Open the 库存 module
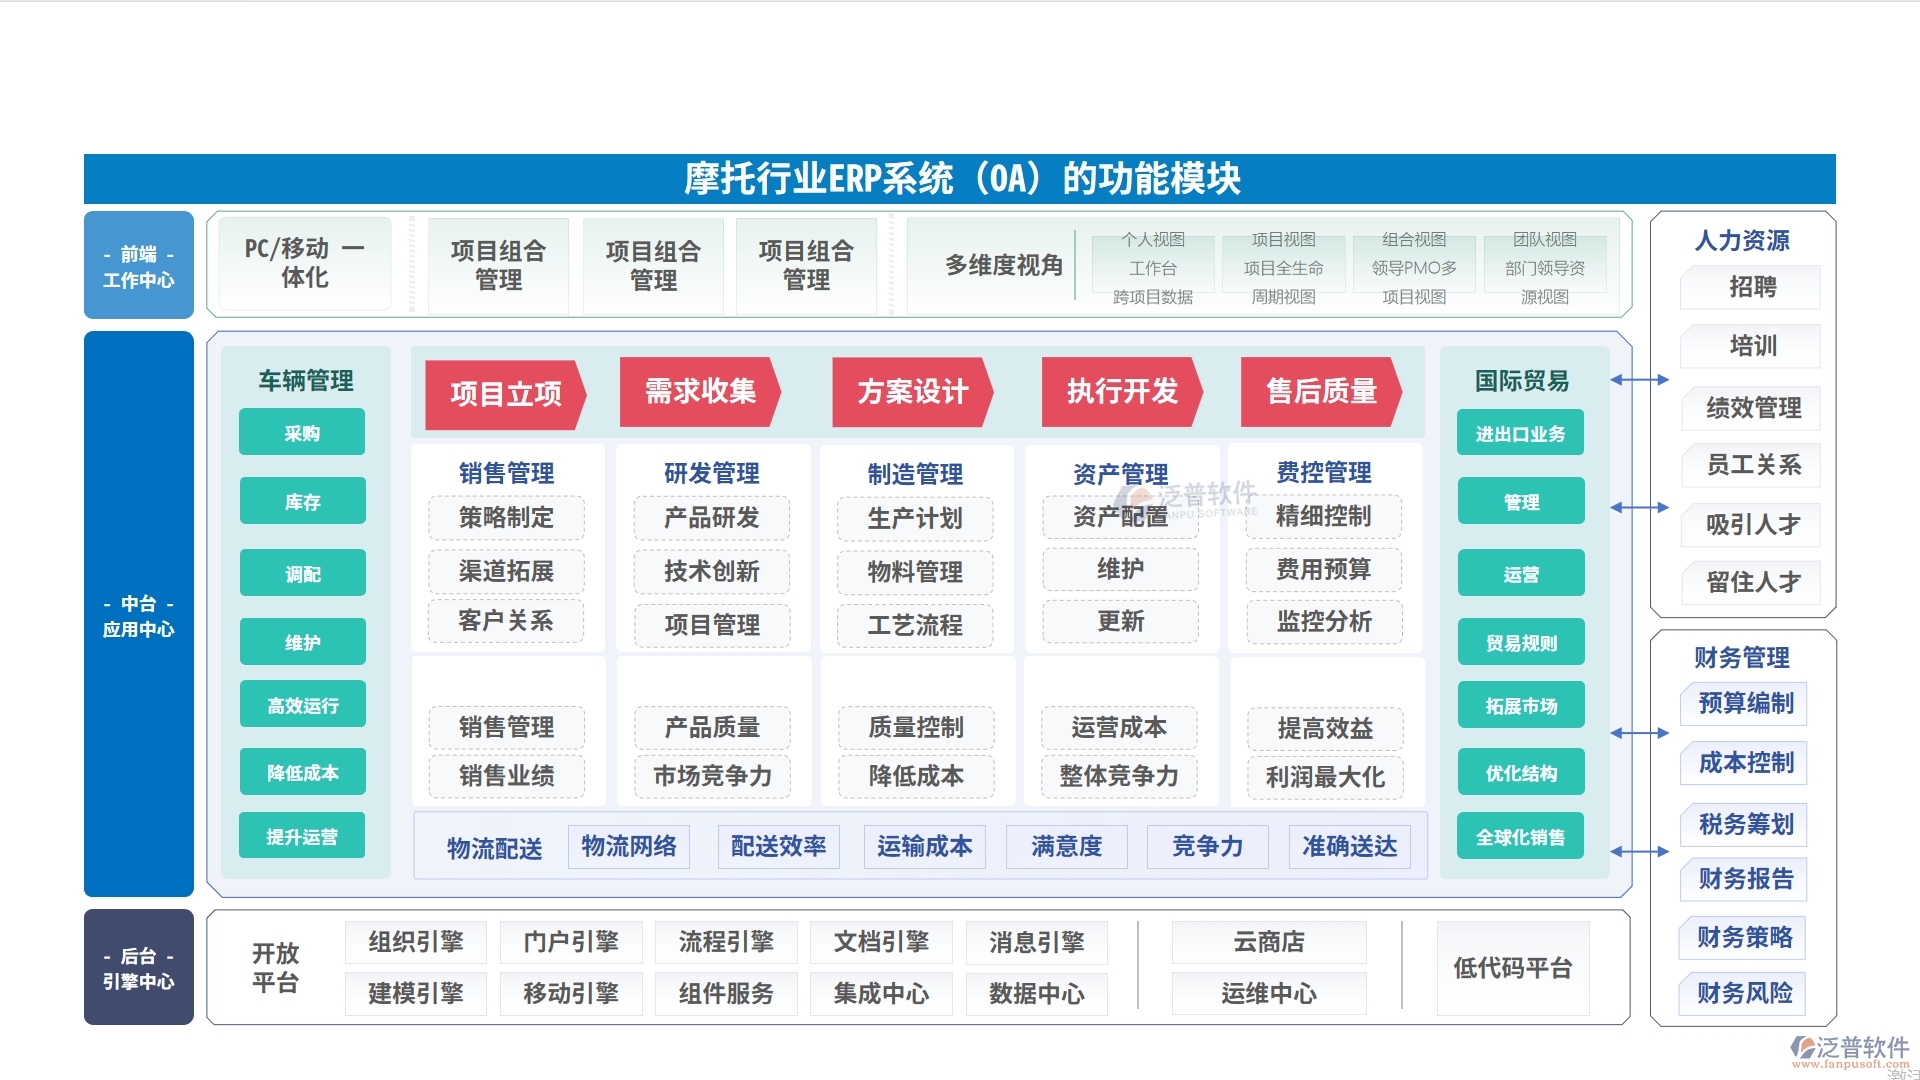Viewport: 1920px width, 1080px height. [x=302, y=501]
